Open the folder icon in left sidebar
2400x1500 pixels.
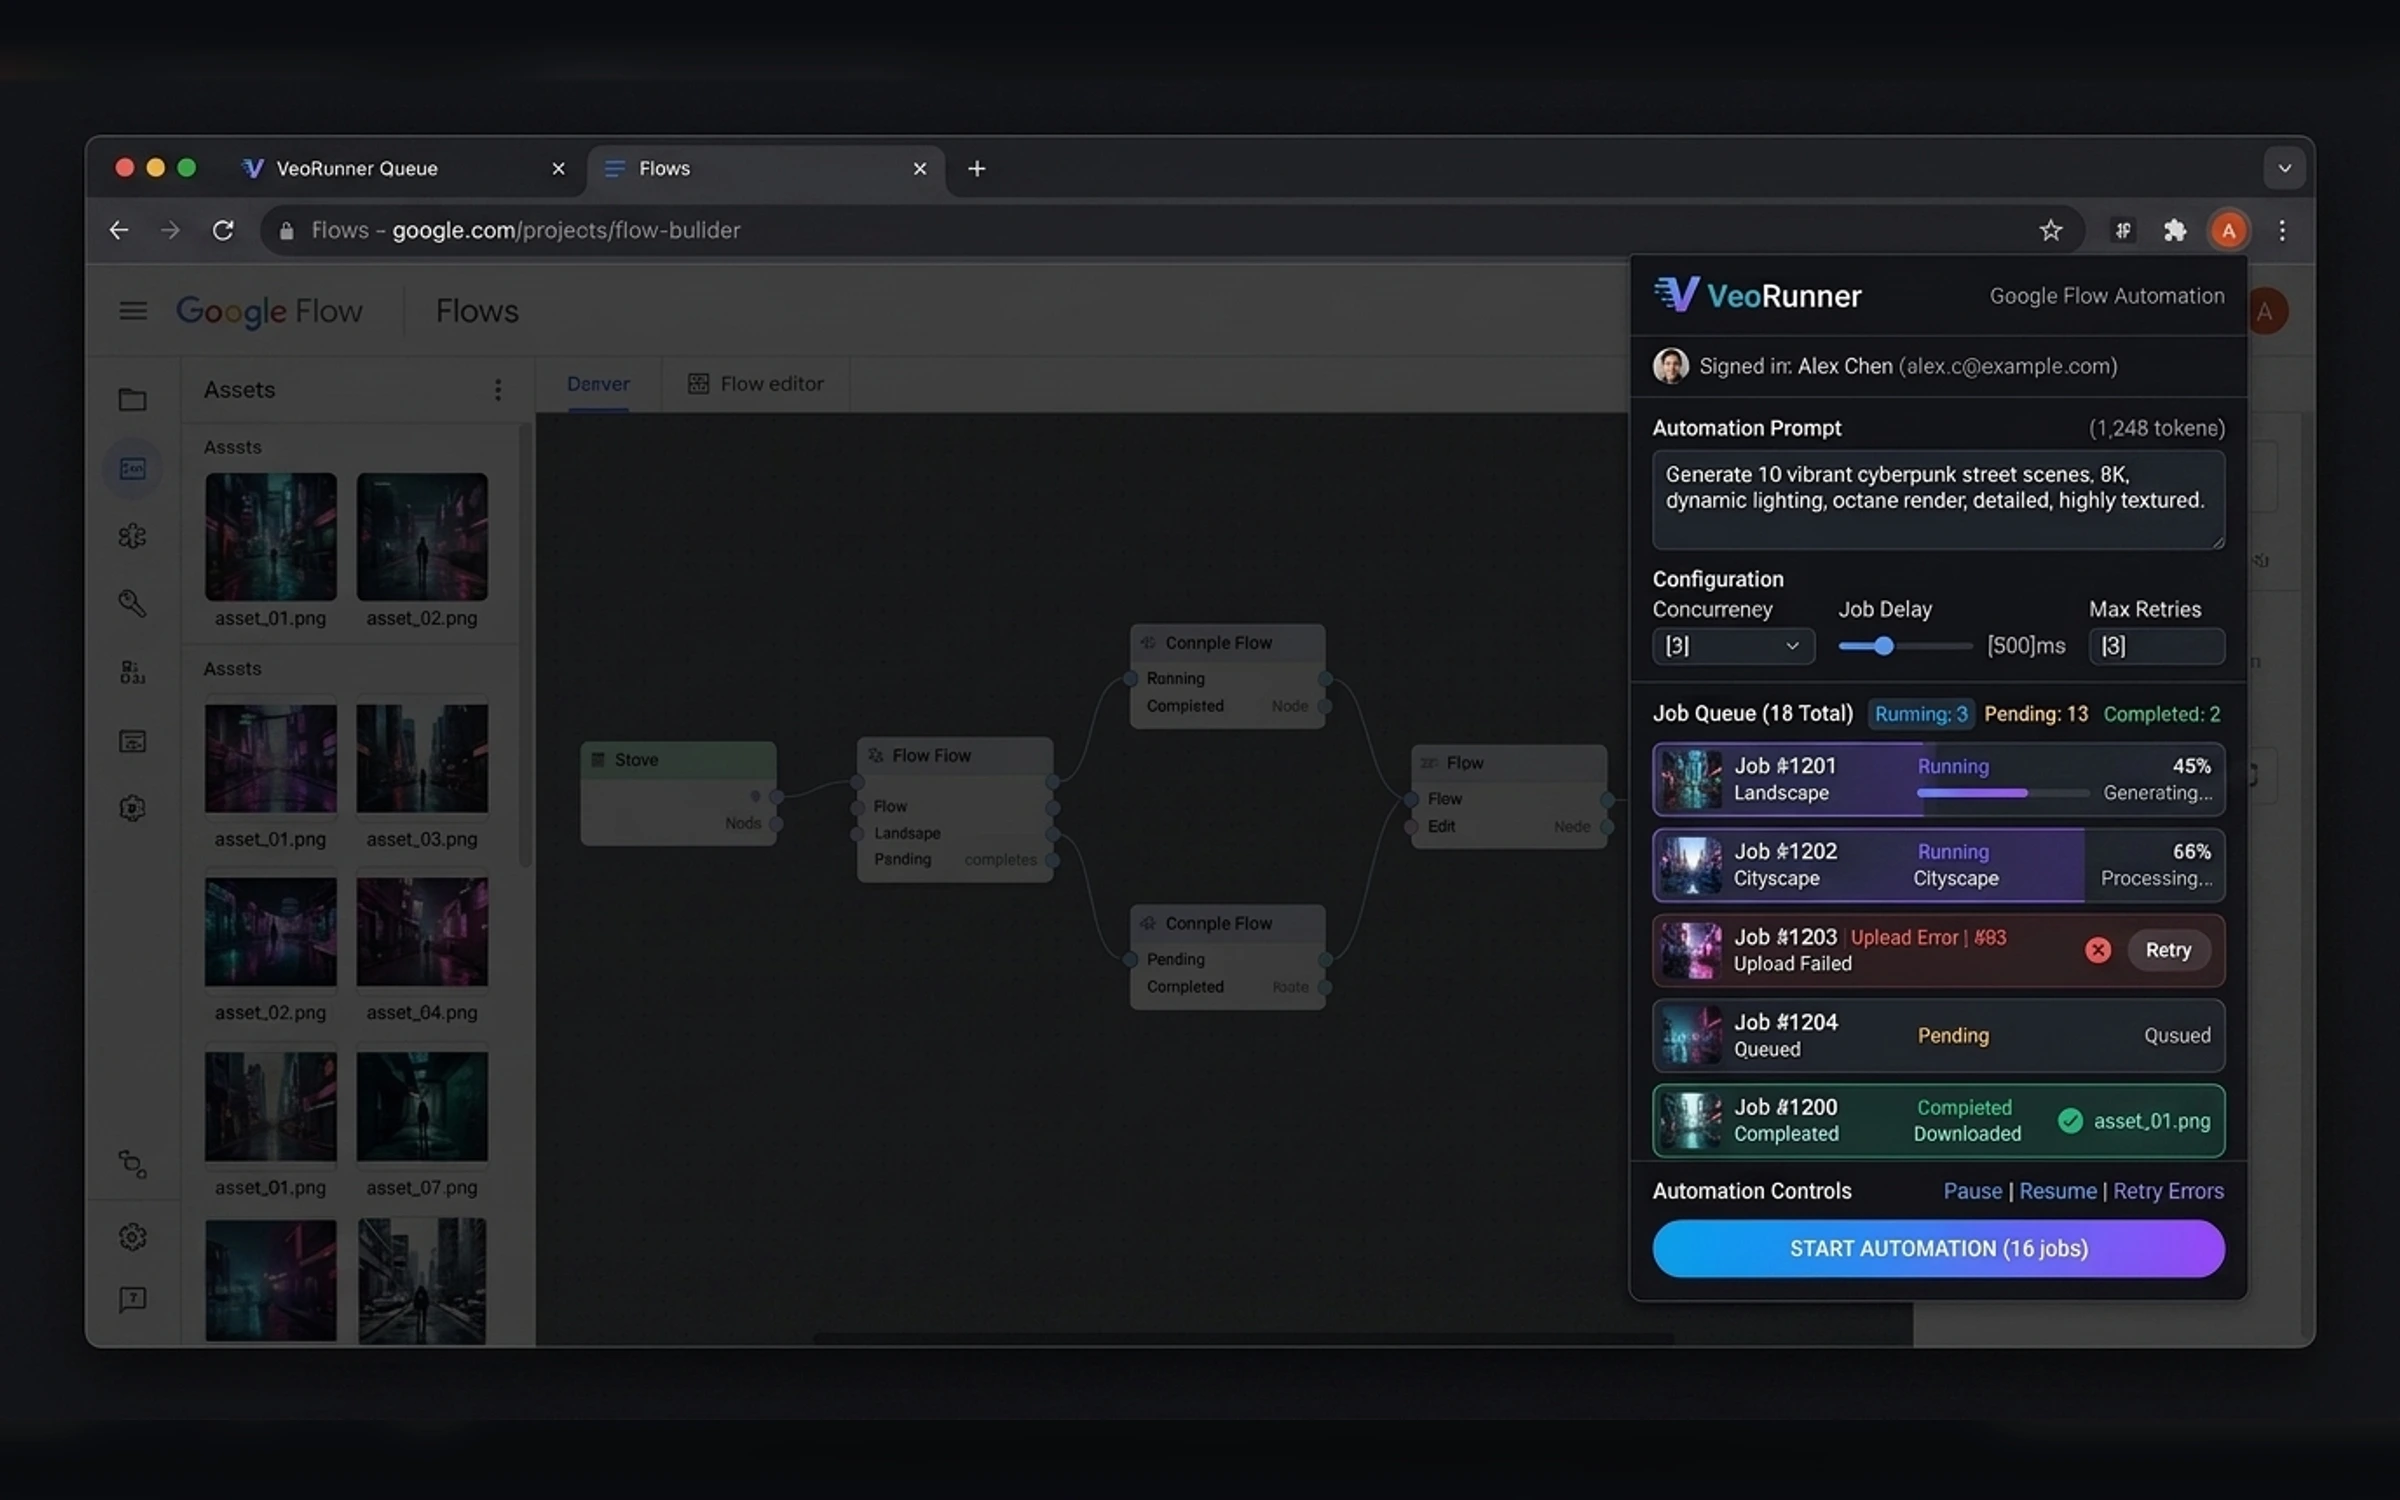(132, 400)
